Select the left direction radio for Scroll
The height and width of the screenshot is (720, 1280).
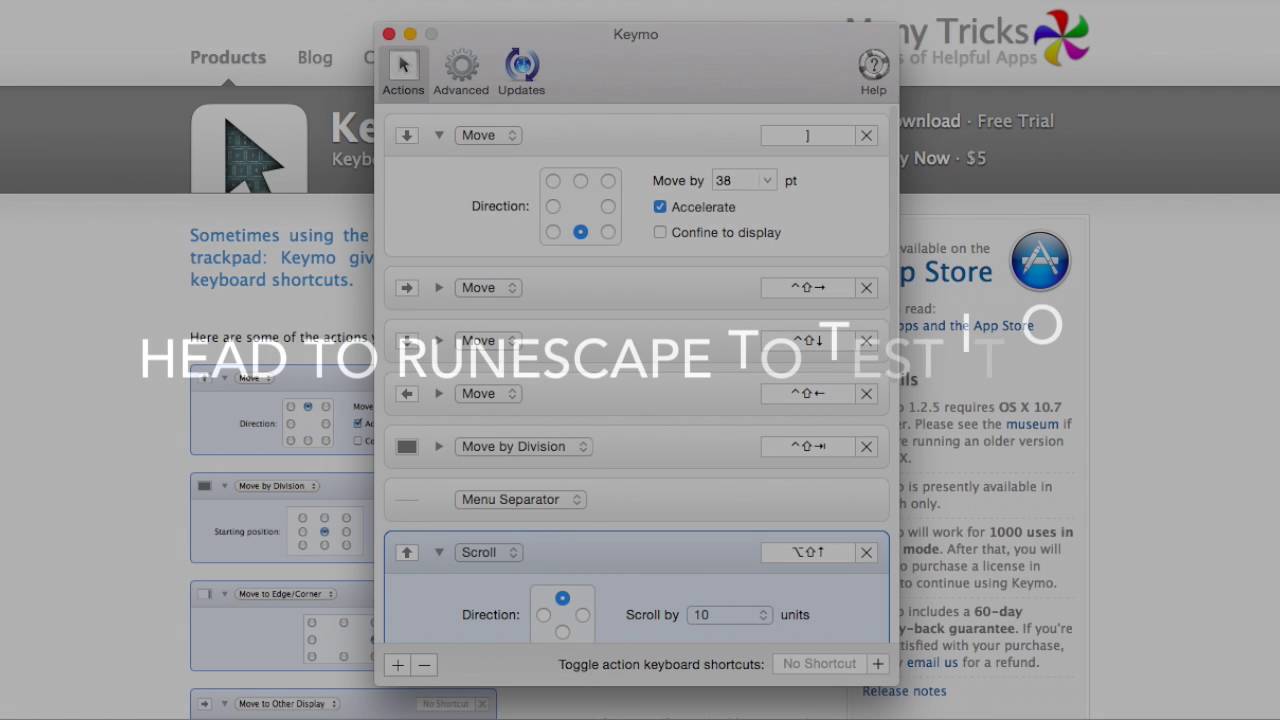(x=543, y=615)
